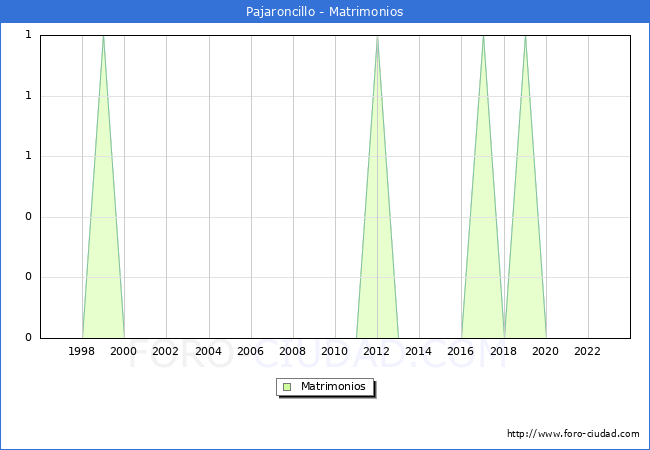Select the green legend color swatch
Screen dimensions: 650x450
tap(287, 386)
